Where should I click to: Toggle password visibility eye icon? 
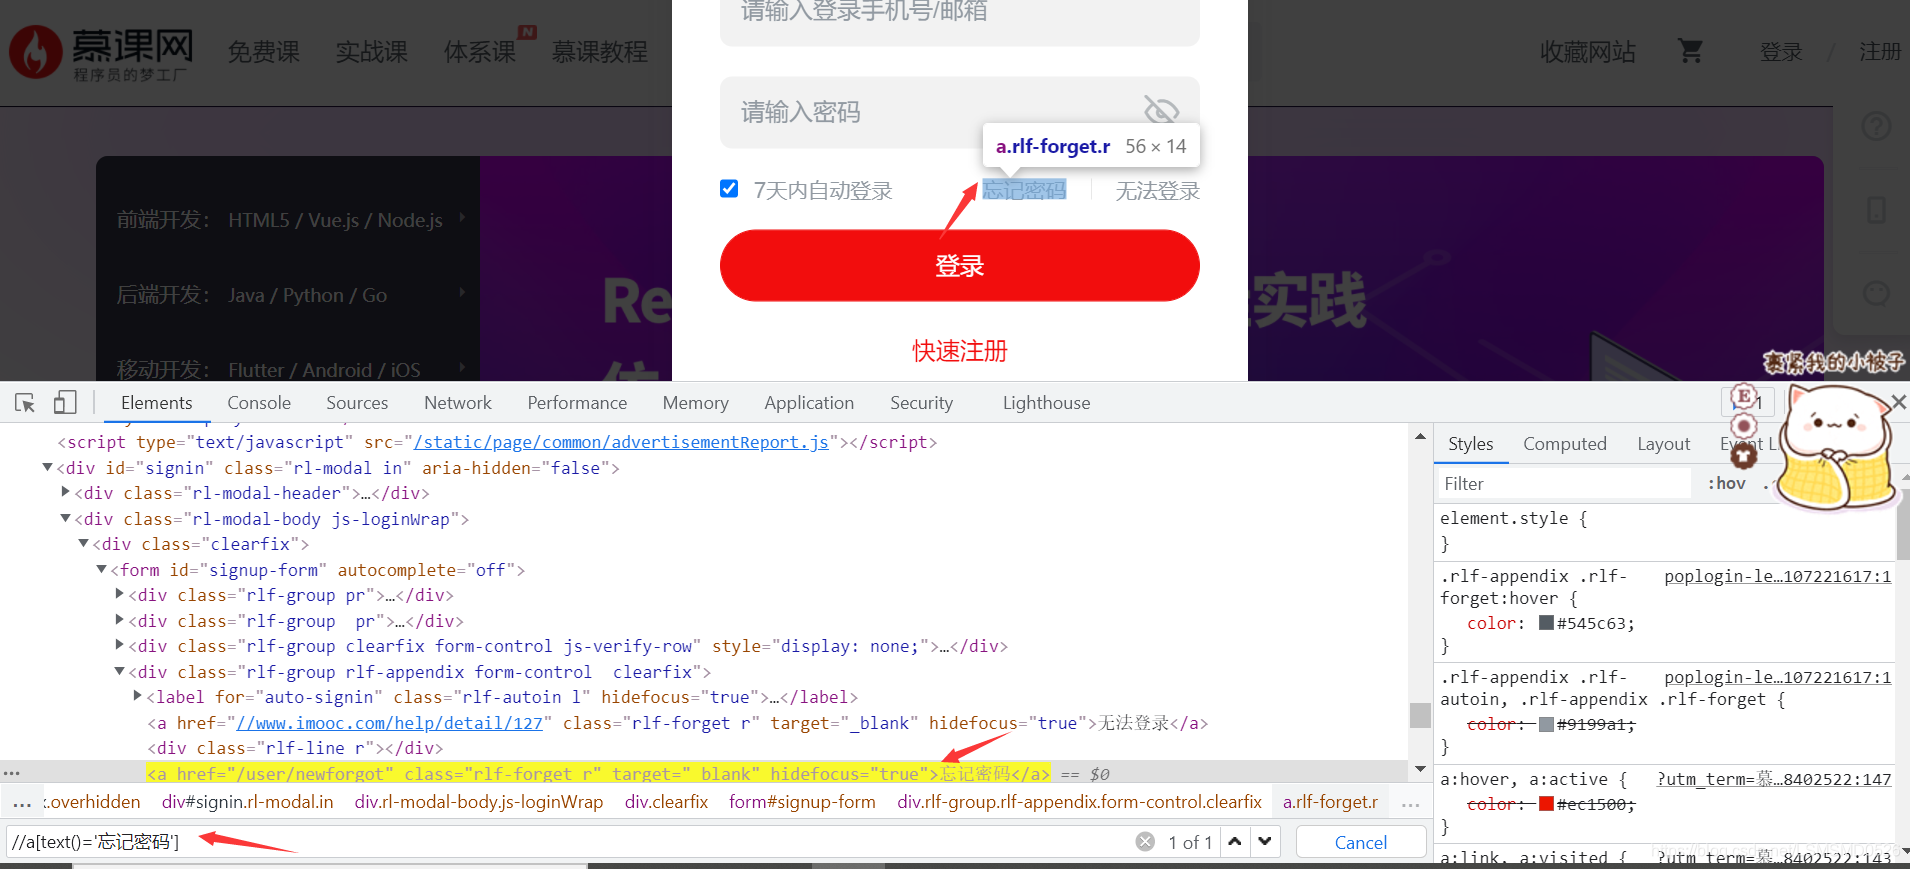pyautogui.click(x=1161, y=110)
